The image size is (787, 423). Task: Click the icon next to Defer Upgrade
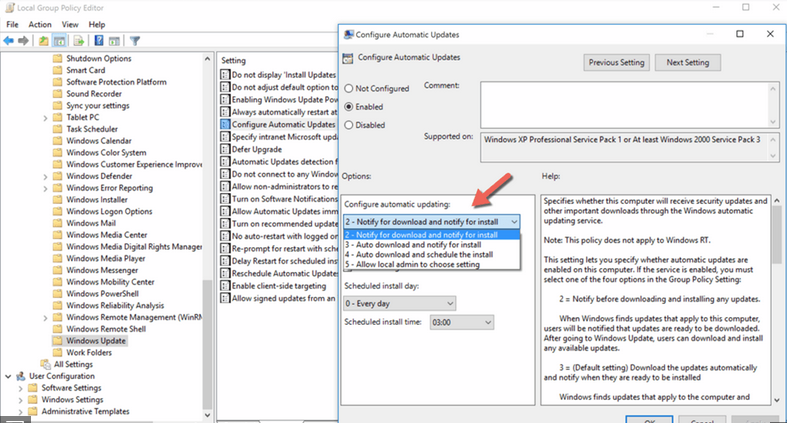coord(225,149)
